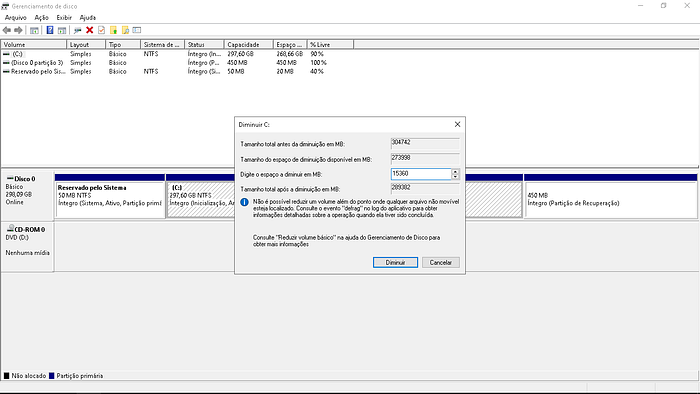Image resolution: width=700 pixels, height=394 pixels.
Task: Click the red X delete icon
Action: click(89, 30)
